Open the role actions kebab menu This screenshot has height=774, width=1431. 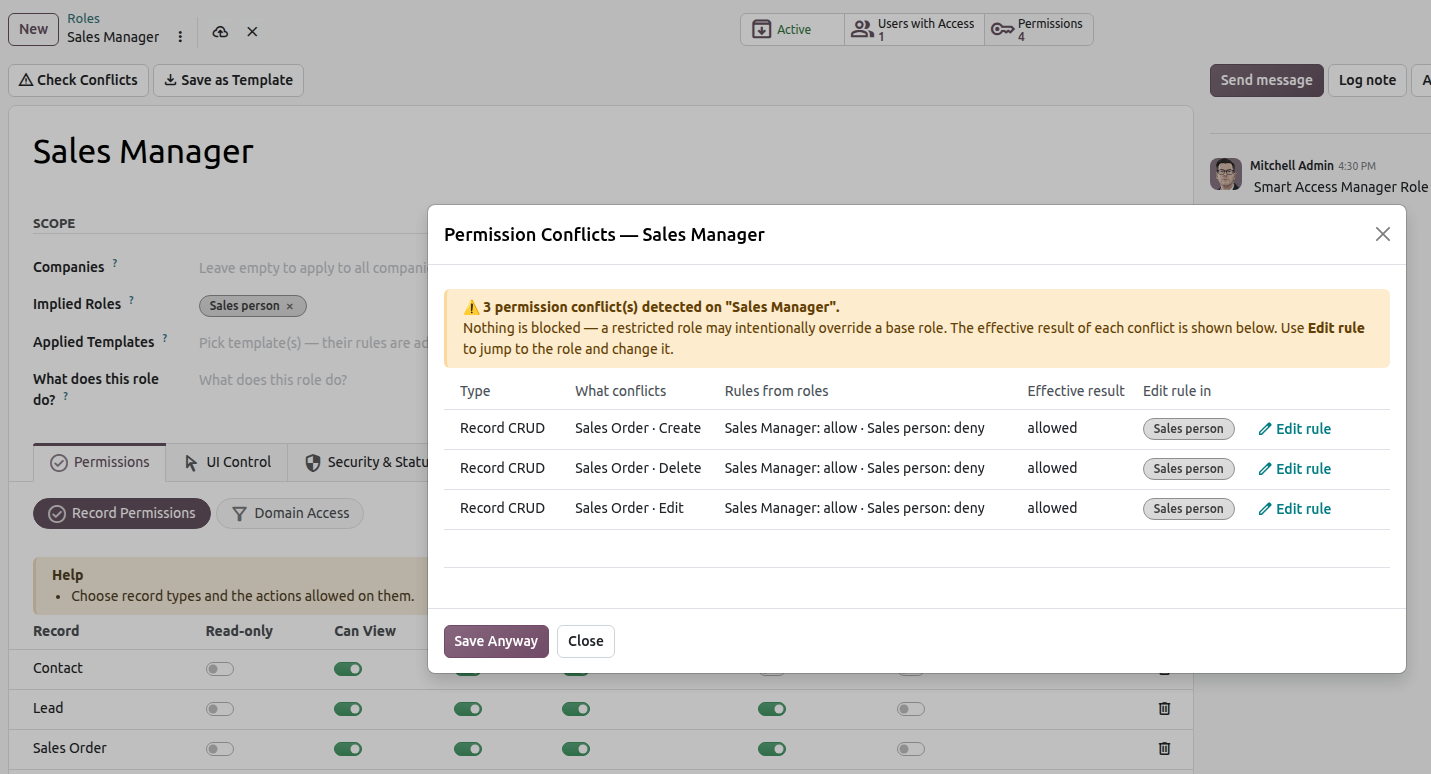[x=180, y=37]
